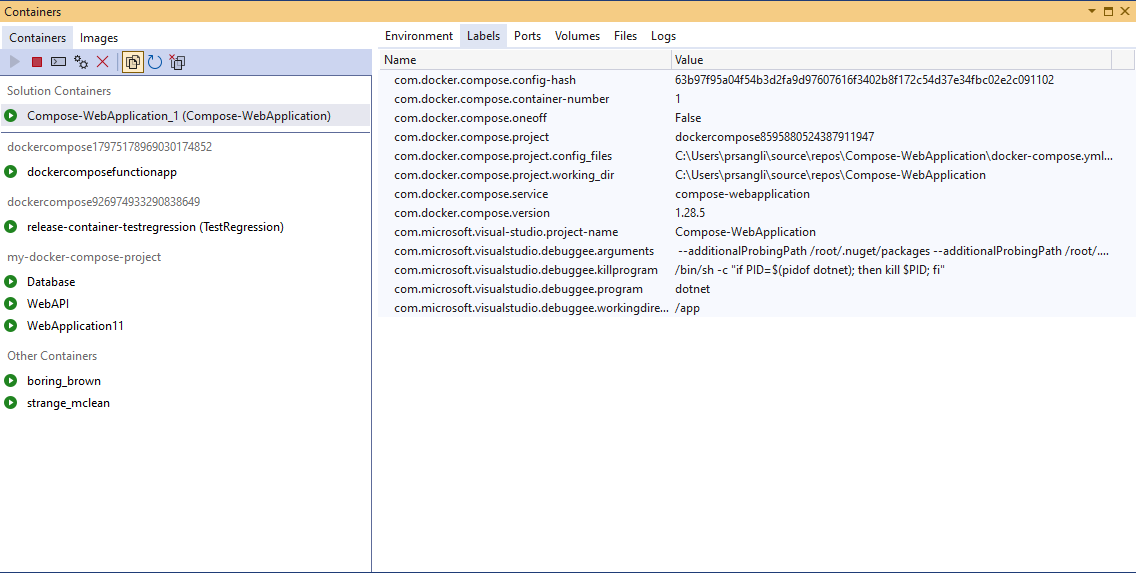Click the Other Containers group header
This screenshot has height=573, width=1136.
pyautogui.click(x=52, y=356)
